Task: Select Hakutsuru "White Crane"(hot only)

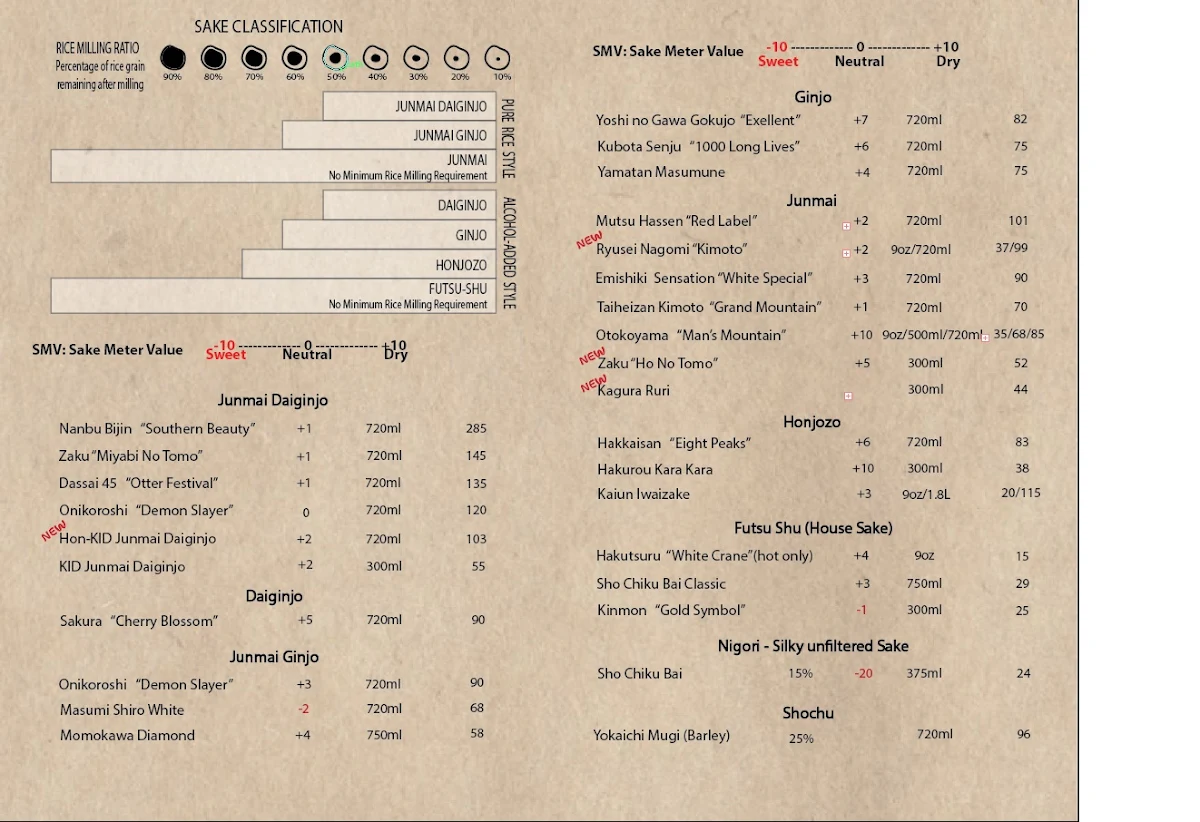Action: (x=705, y=556)
